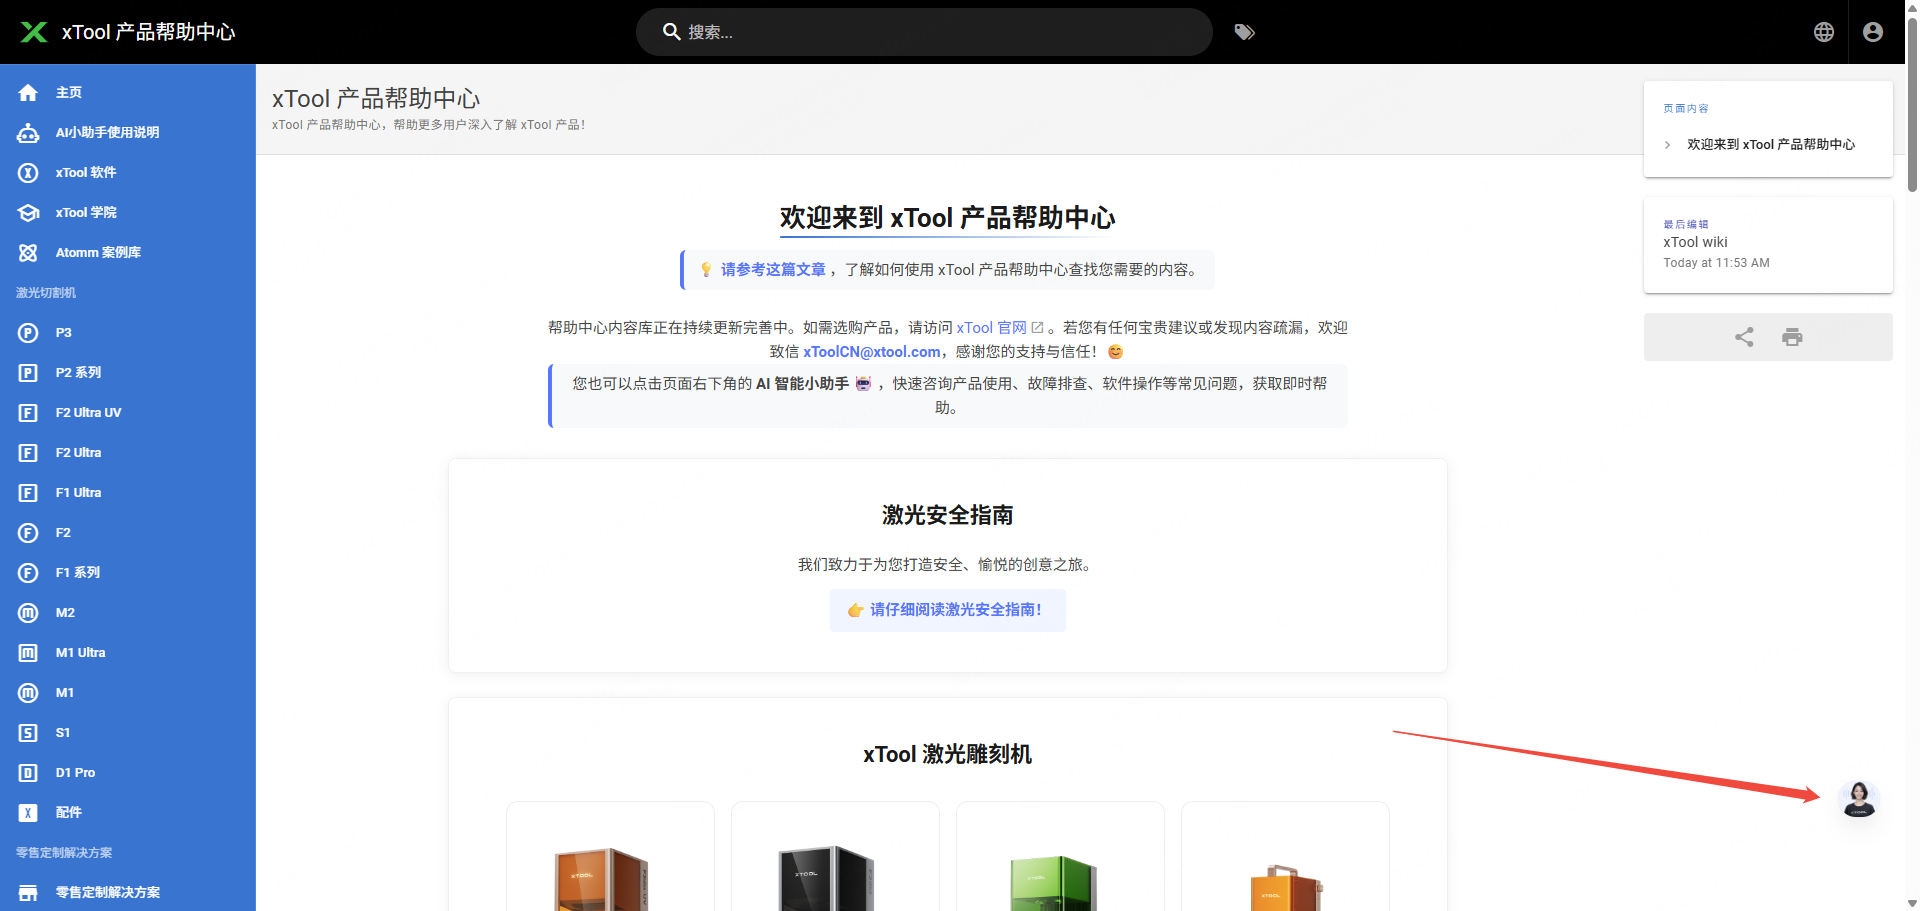Click the 激光安全指南 heading
Image resolution: width=1920 pixels, height=911 pixels.
[947, 515]
